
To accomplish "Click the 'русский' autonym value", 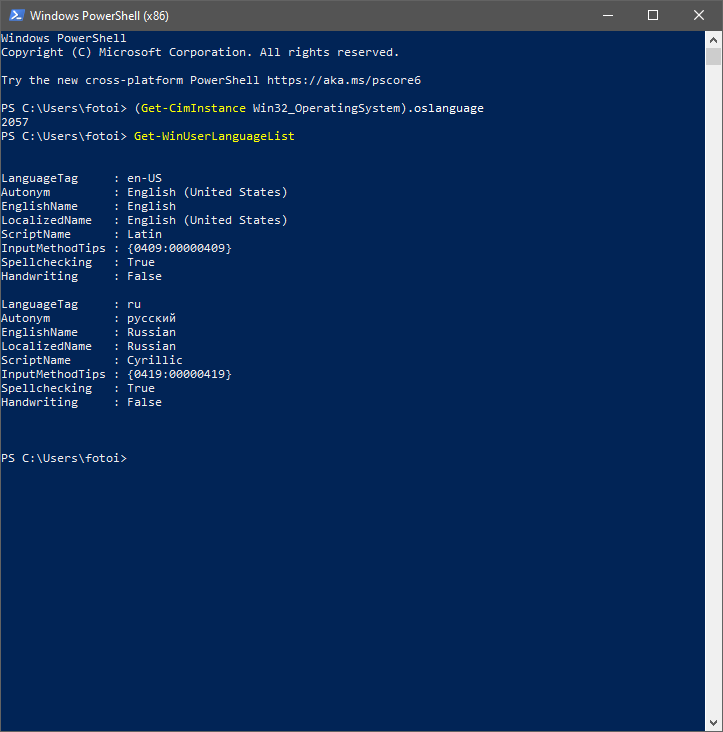I will click(151, 318).
